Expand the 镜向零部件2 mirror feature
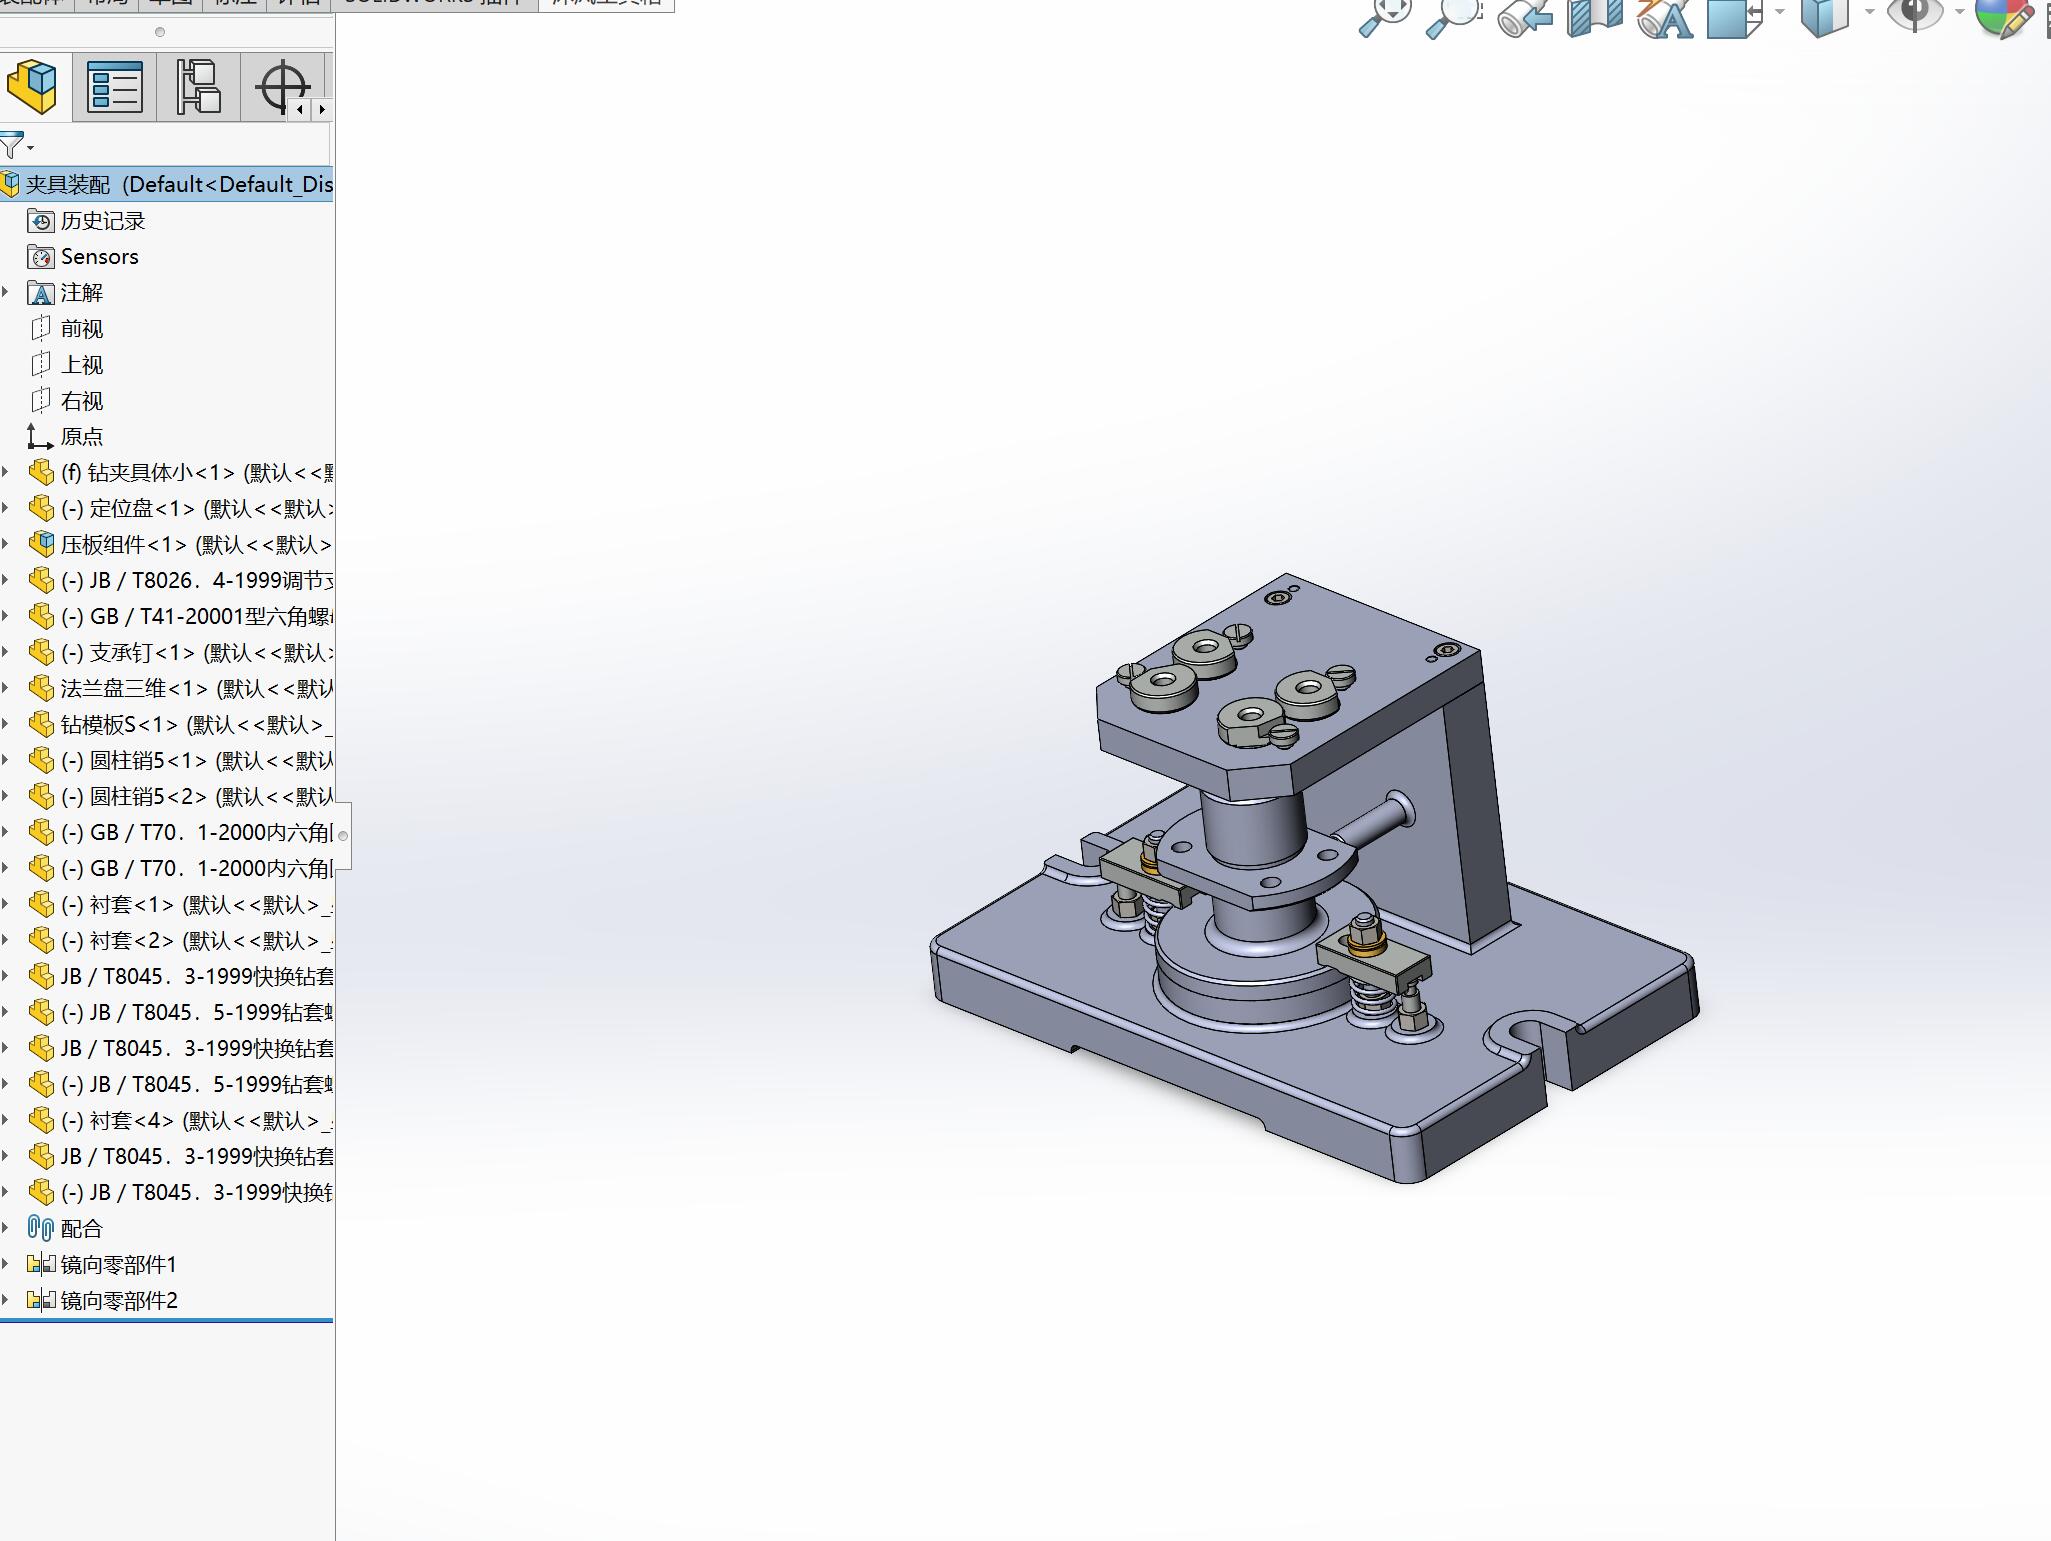The image size is (2051, 1541). tap(6, 1300)
